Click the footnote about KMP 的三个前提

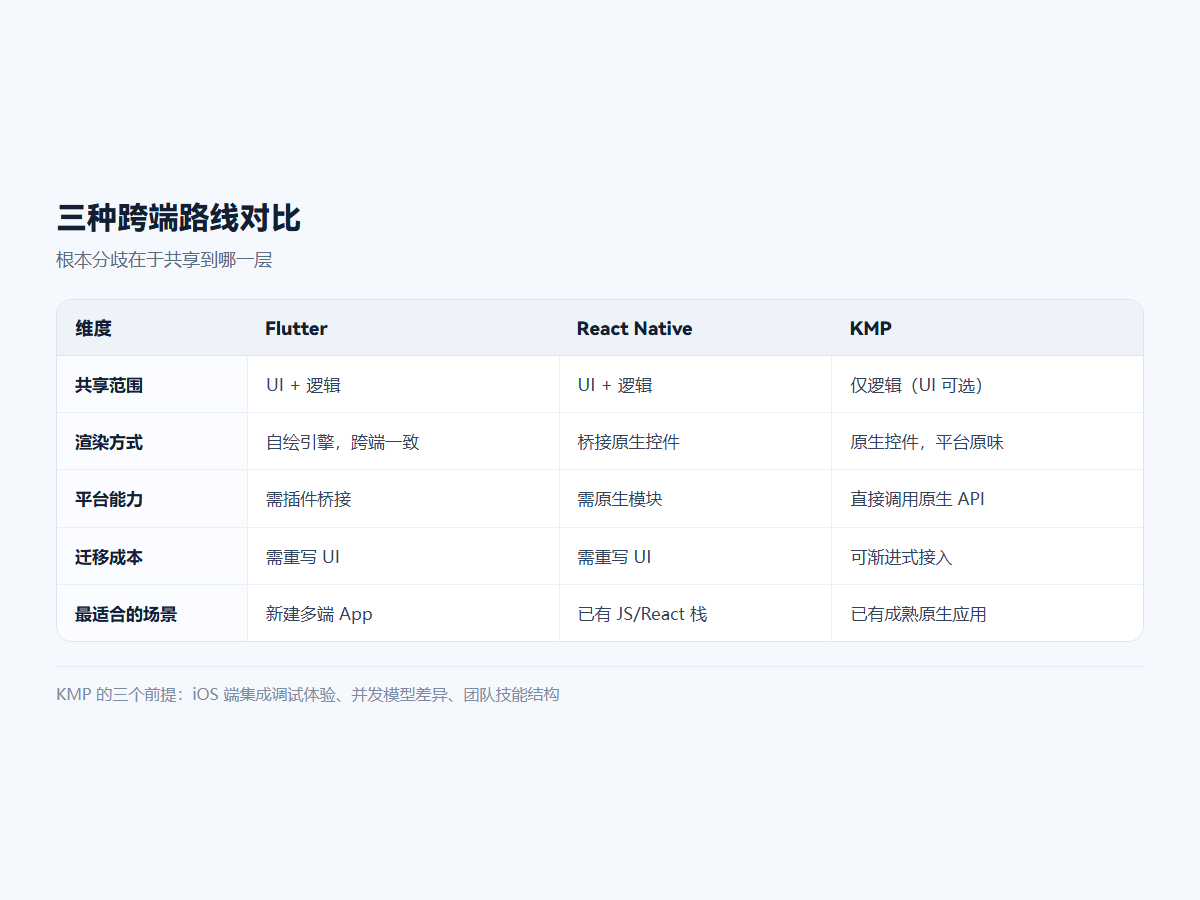tap(308, 694)
